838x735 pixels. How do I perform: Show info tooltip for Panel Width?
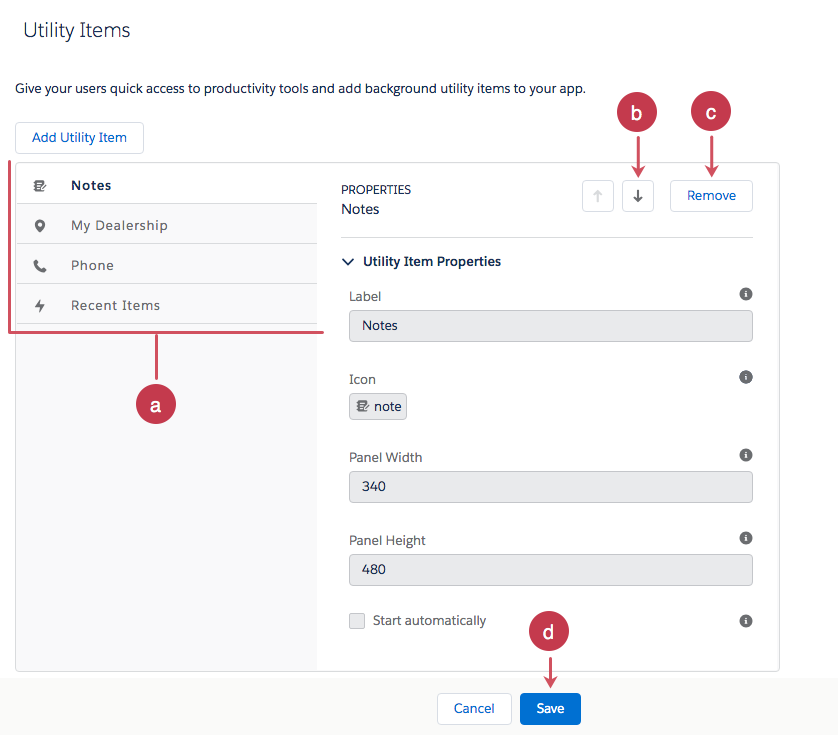746,455
